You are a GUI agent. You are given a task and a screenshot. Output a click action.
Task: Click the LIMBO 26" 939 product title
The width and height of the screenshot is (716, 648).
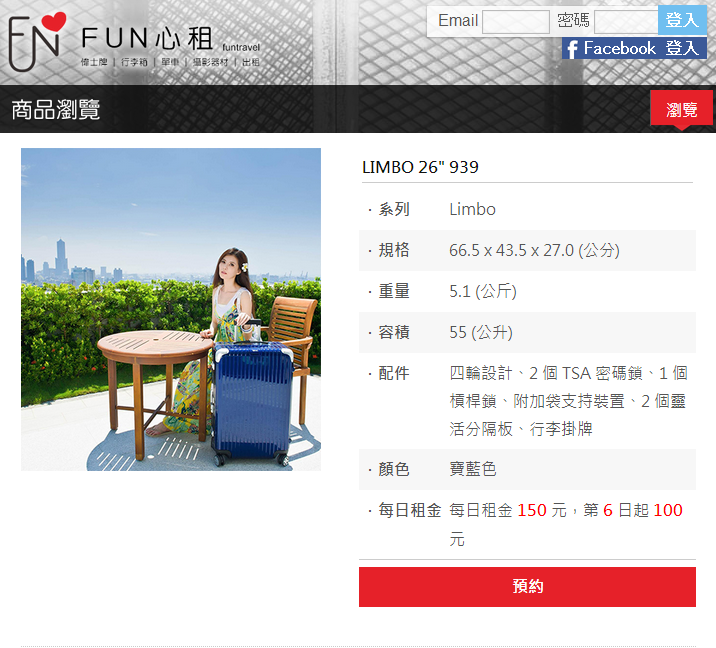click(420, 167)
